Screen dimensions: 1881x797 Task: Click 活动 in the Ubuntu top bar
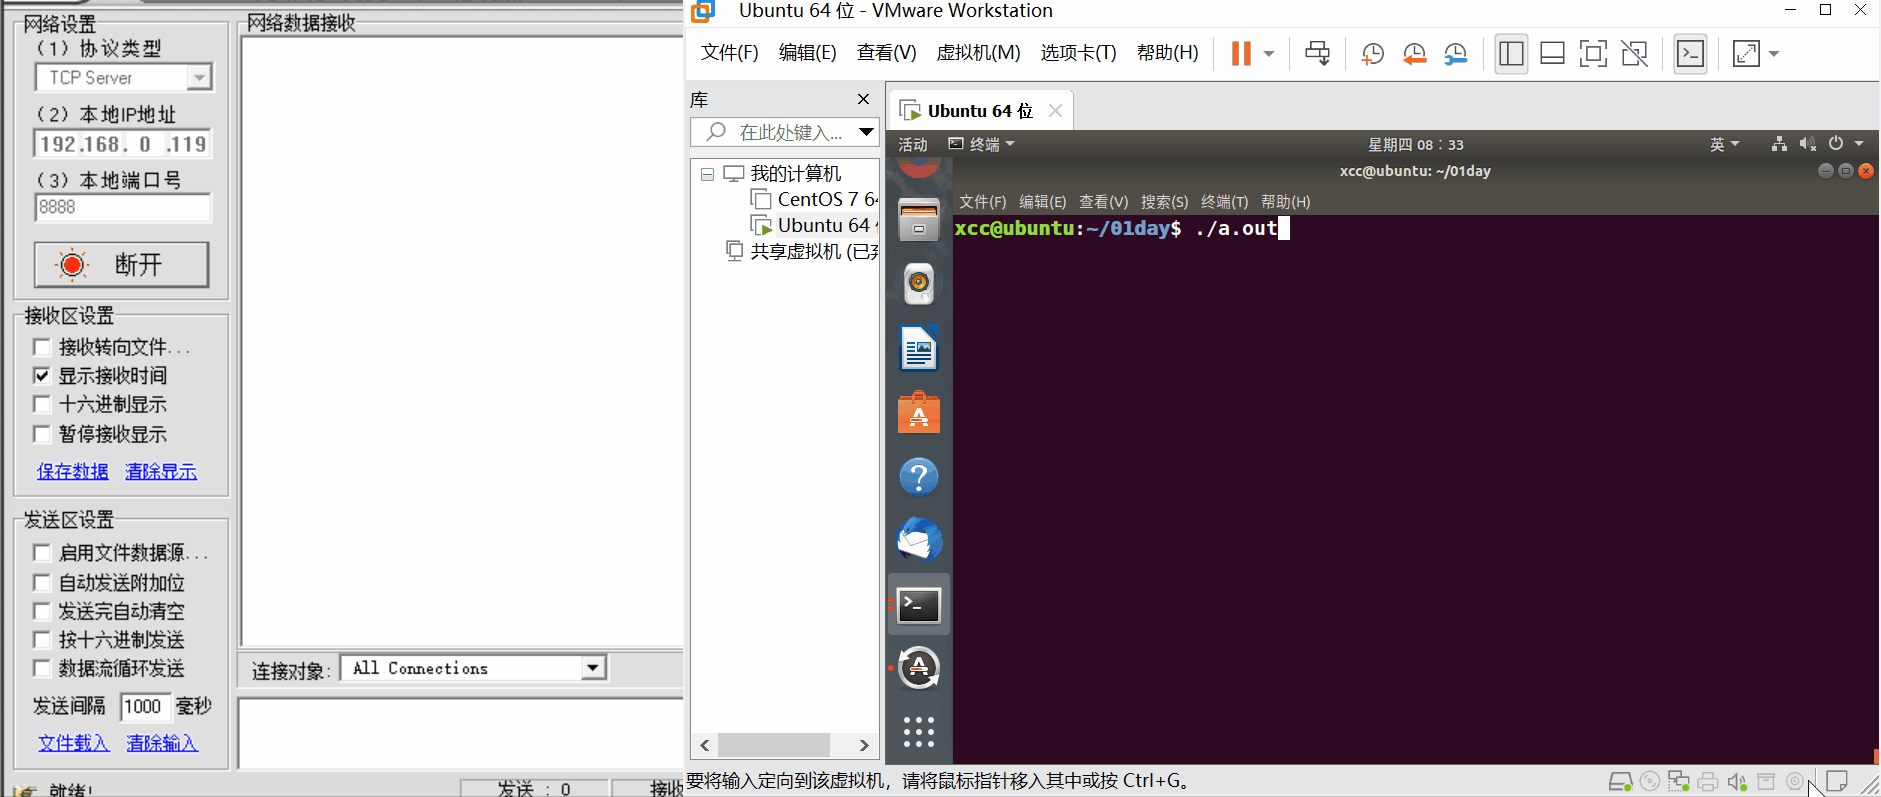pos(912,144)
